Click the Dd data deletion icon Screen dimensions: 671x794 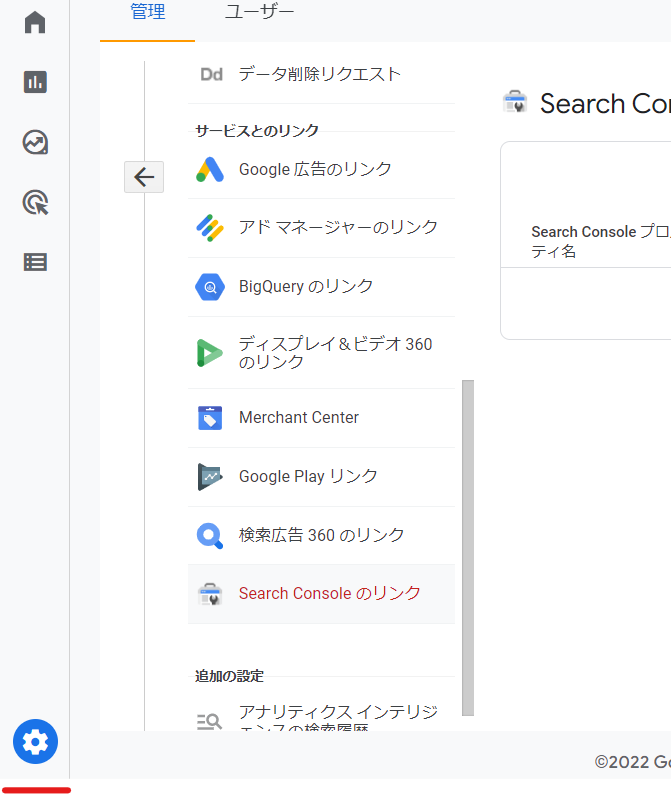click(211, 74)
